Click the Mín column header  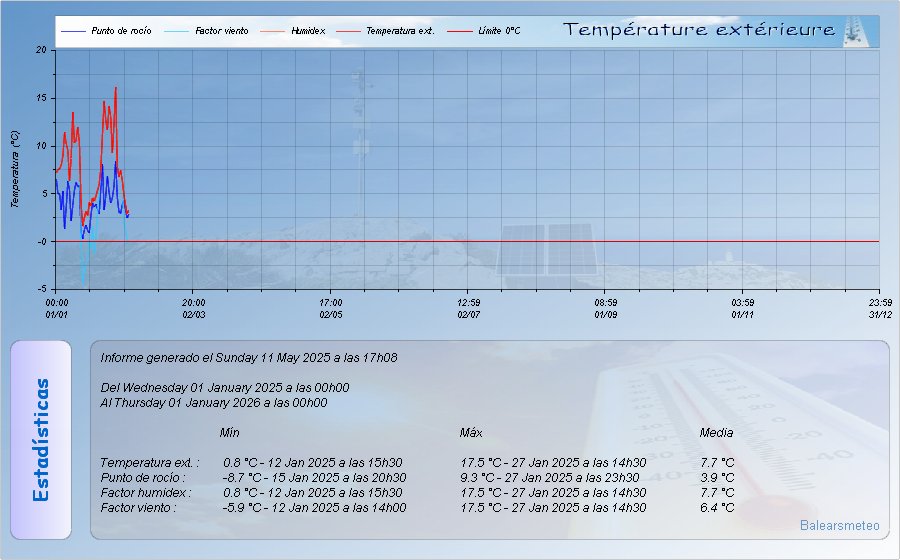click(230, 433)
